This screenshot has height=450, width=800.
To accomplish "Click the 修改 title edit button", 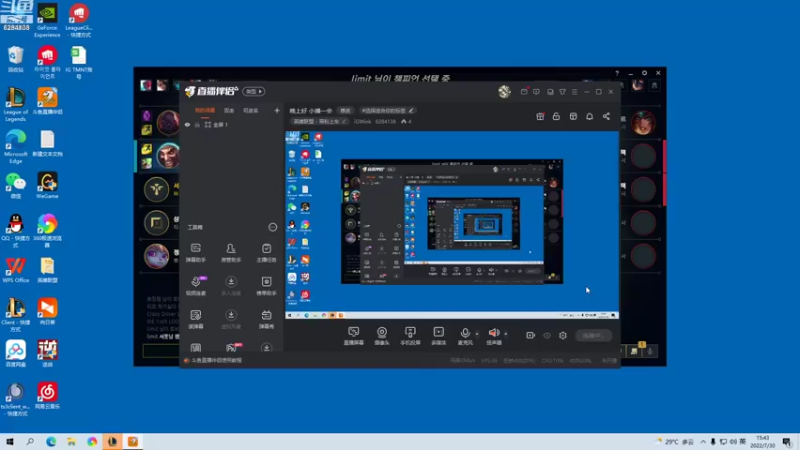I will (x=345, y=111).
